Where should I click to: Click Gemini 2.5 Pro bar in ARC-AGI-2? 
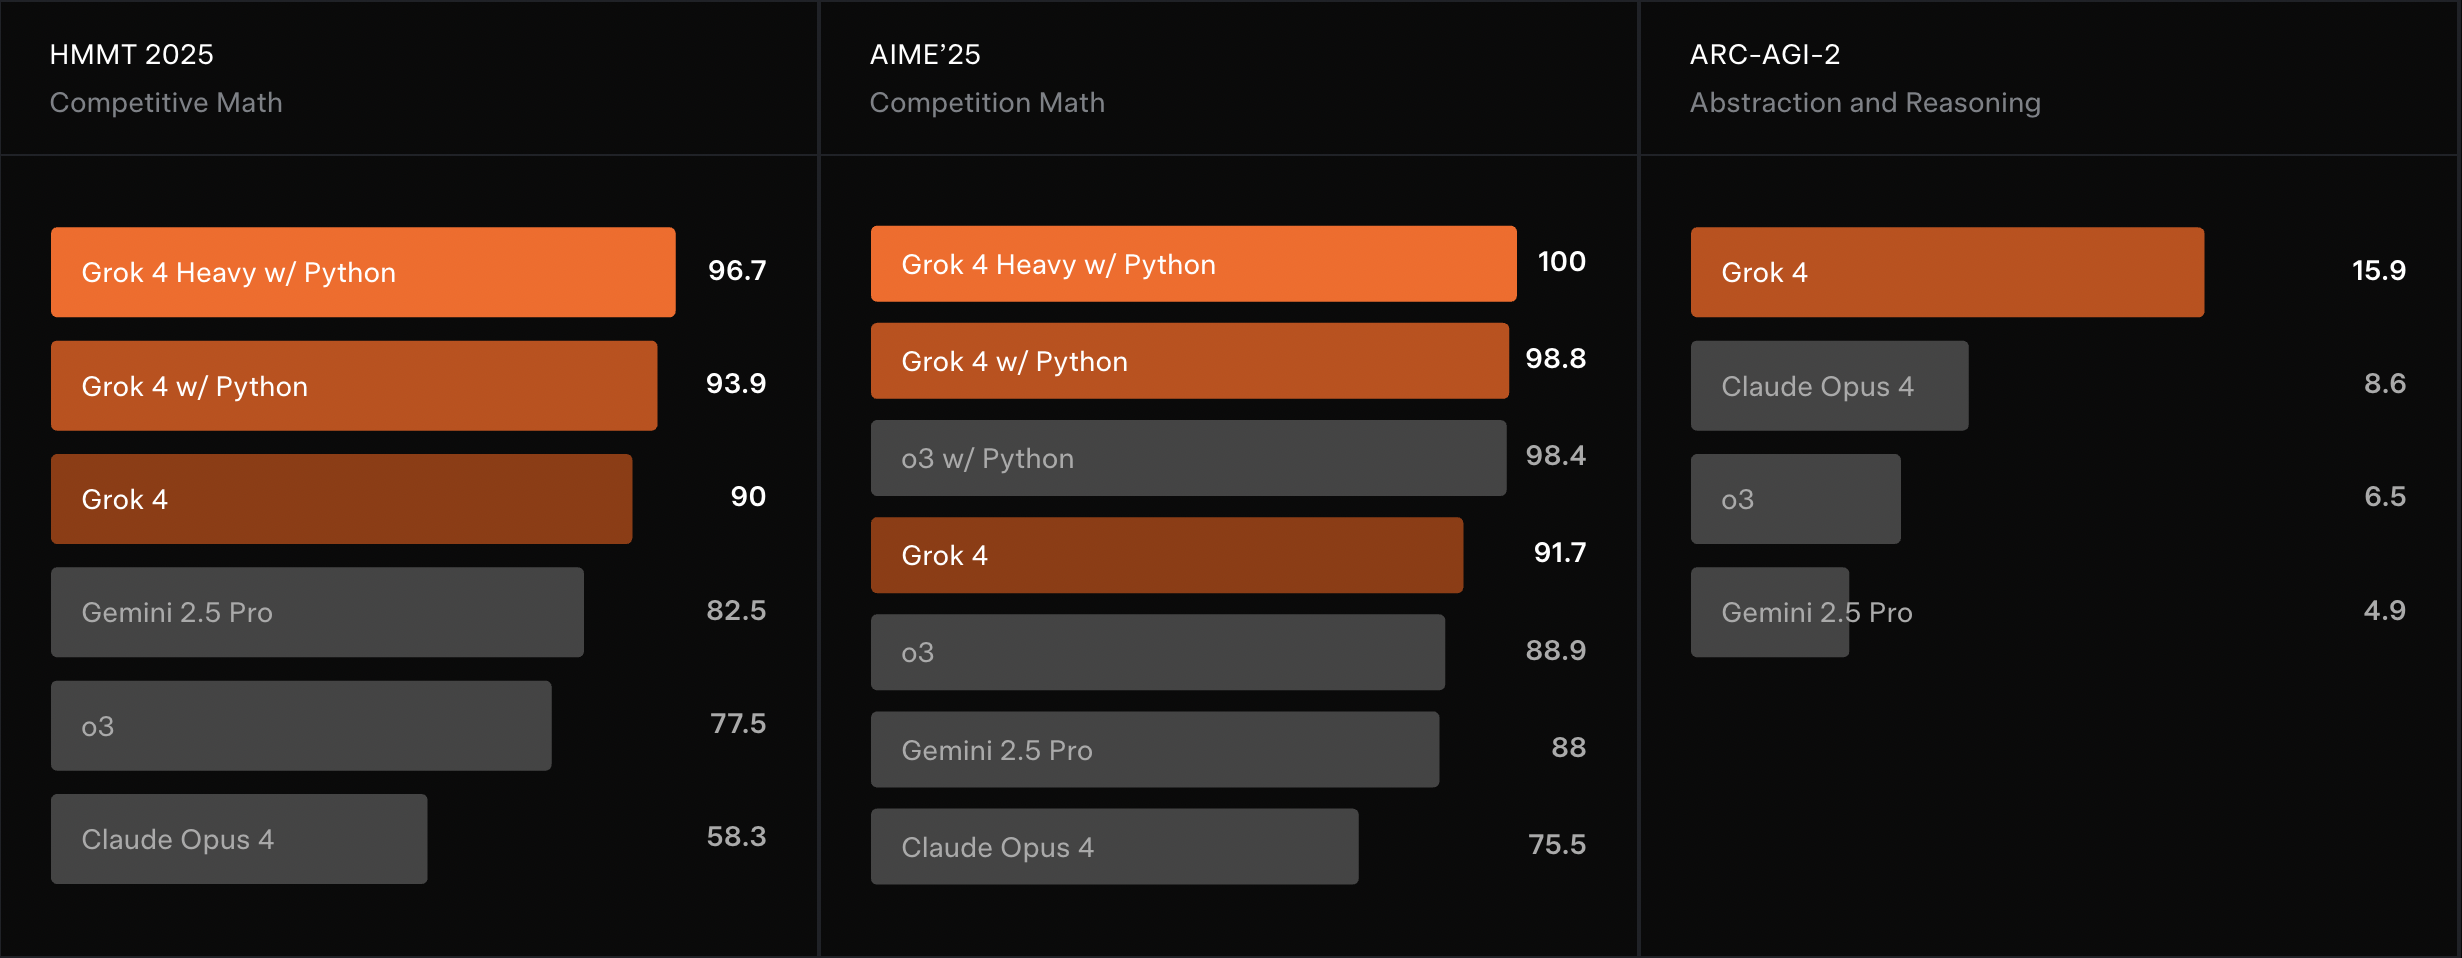(x=1769, y=612)
